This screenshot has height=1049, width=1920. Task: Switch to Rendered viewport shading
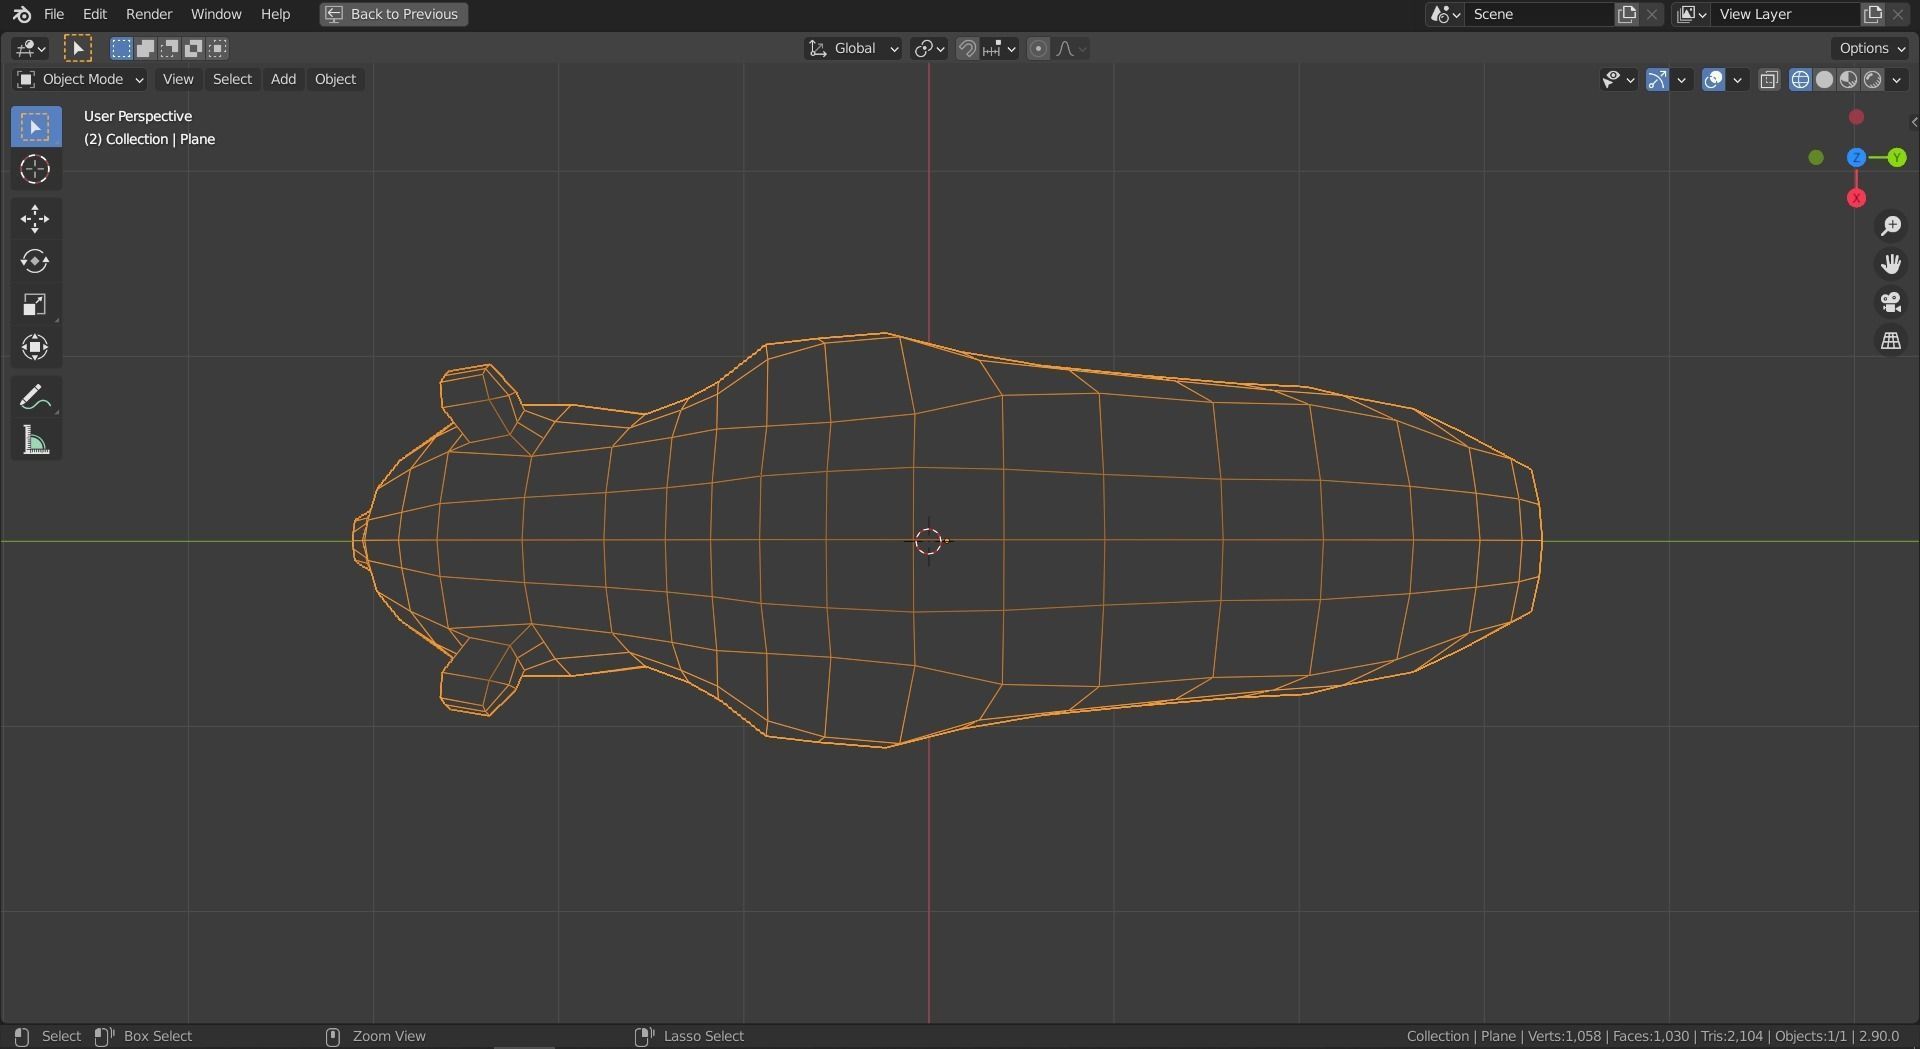pyautogui.click(x=1872, y=80)
